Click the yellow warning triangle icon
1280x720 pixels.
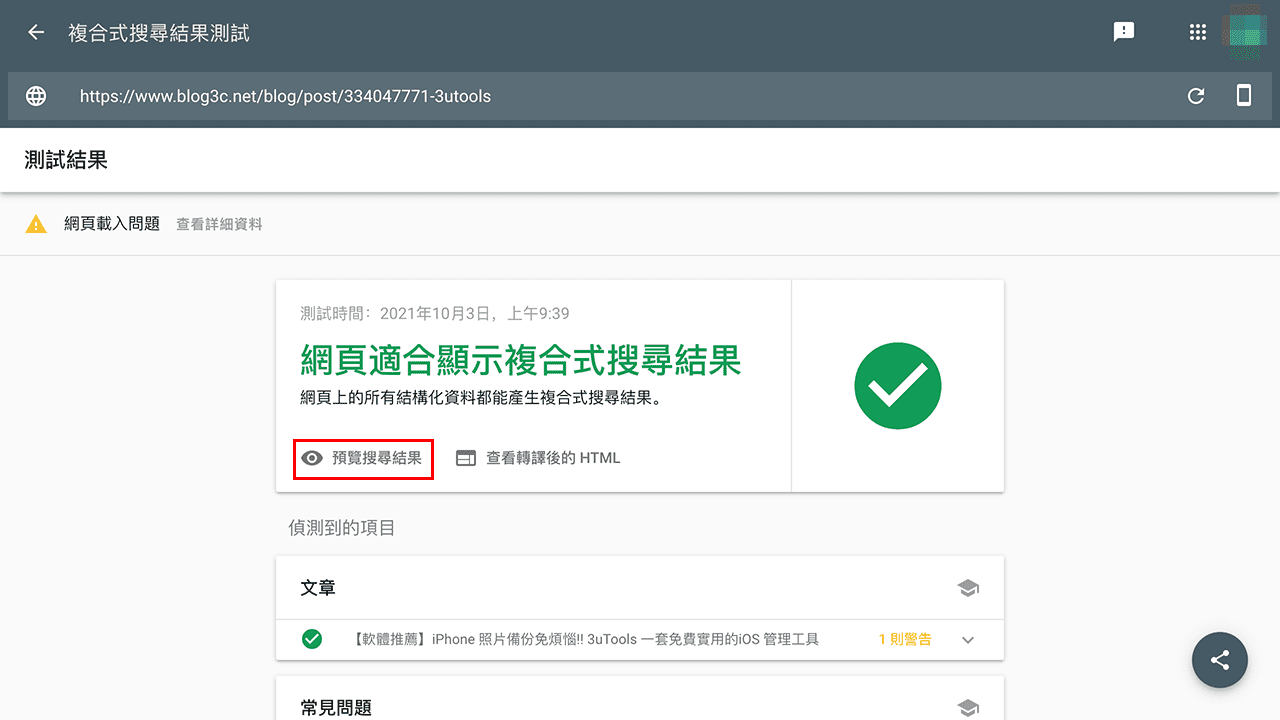(x=37, y=224)
